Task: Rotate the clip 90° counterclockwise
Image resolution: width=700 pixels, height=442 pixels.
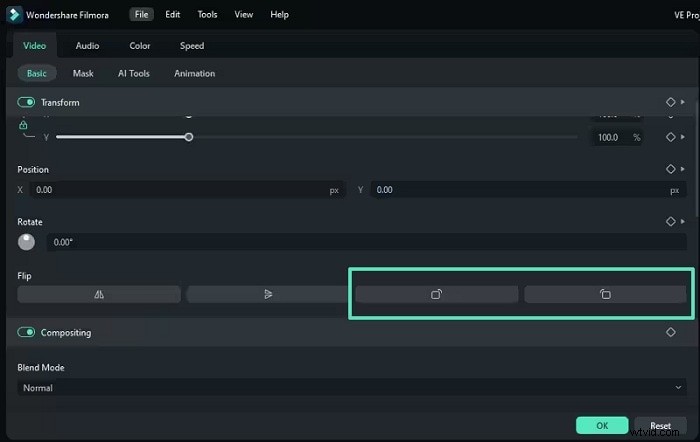Action: point(605,294)
